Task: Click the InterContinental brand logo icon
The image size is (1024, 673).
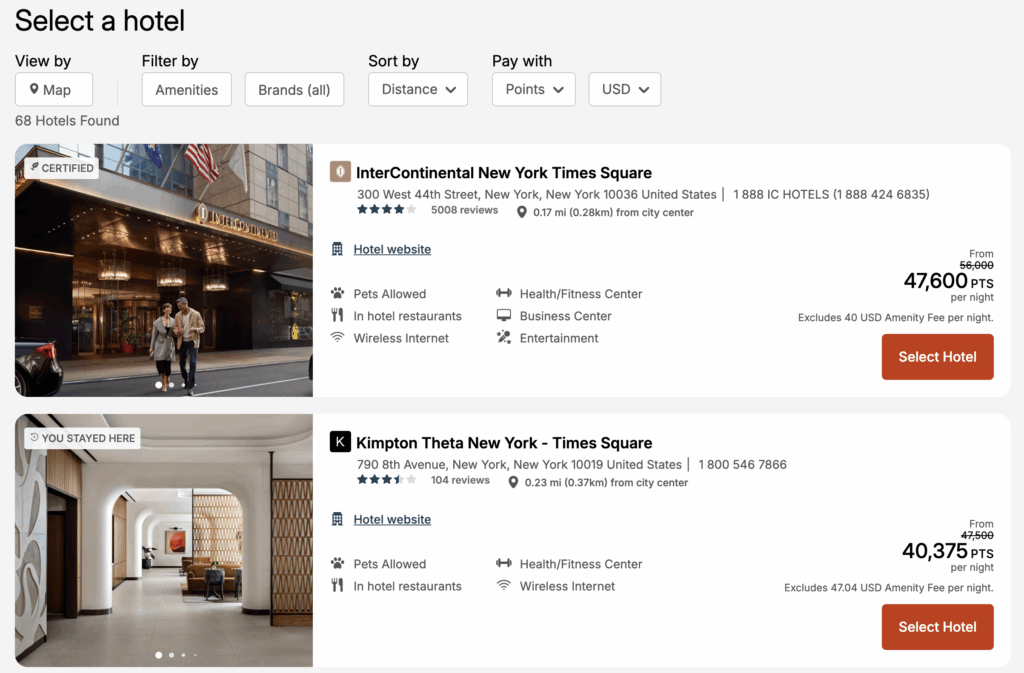Action: point(341,172)
